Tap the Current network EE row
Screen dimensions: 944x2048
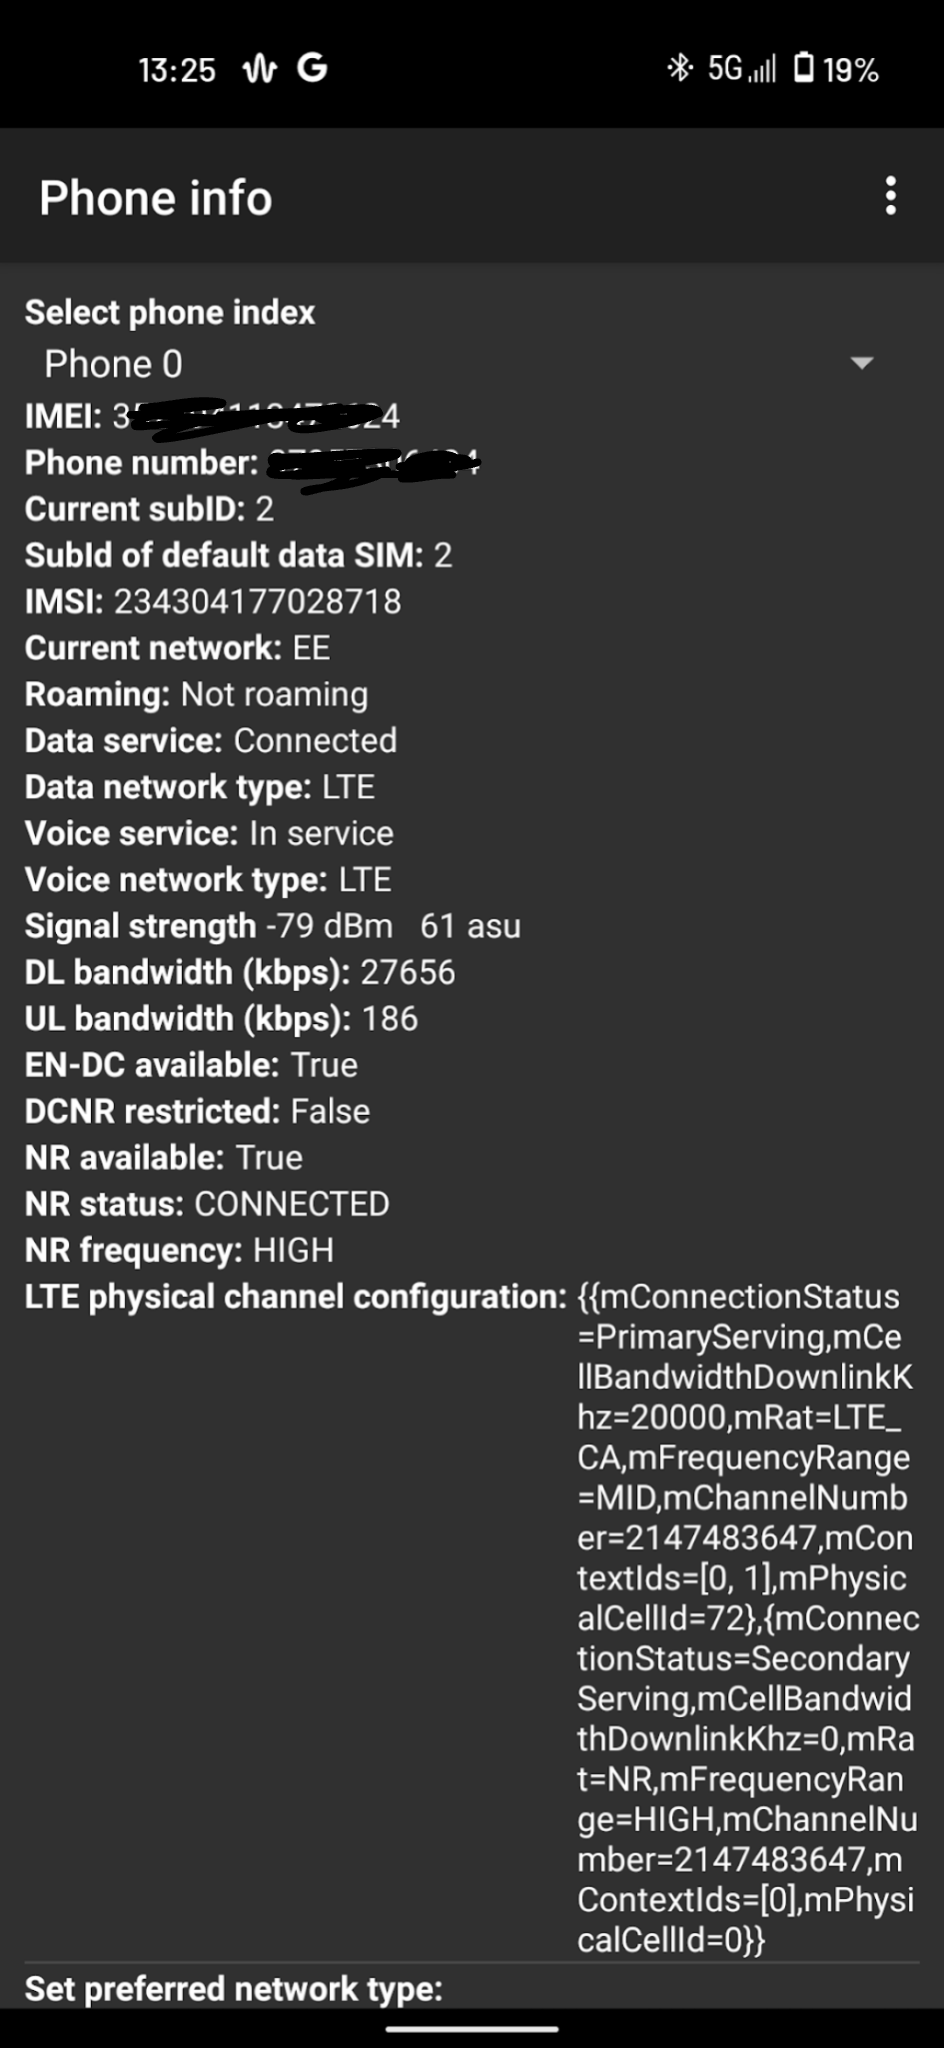pyautogui.click(x=177, y=648)
